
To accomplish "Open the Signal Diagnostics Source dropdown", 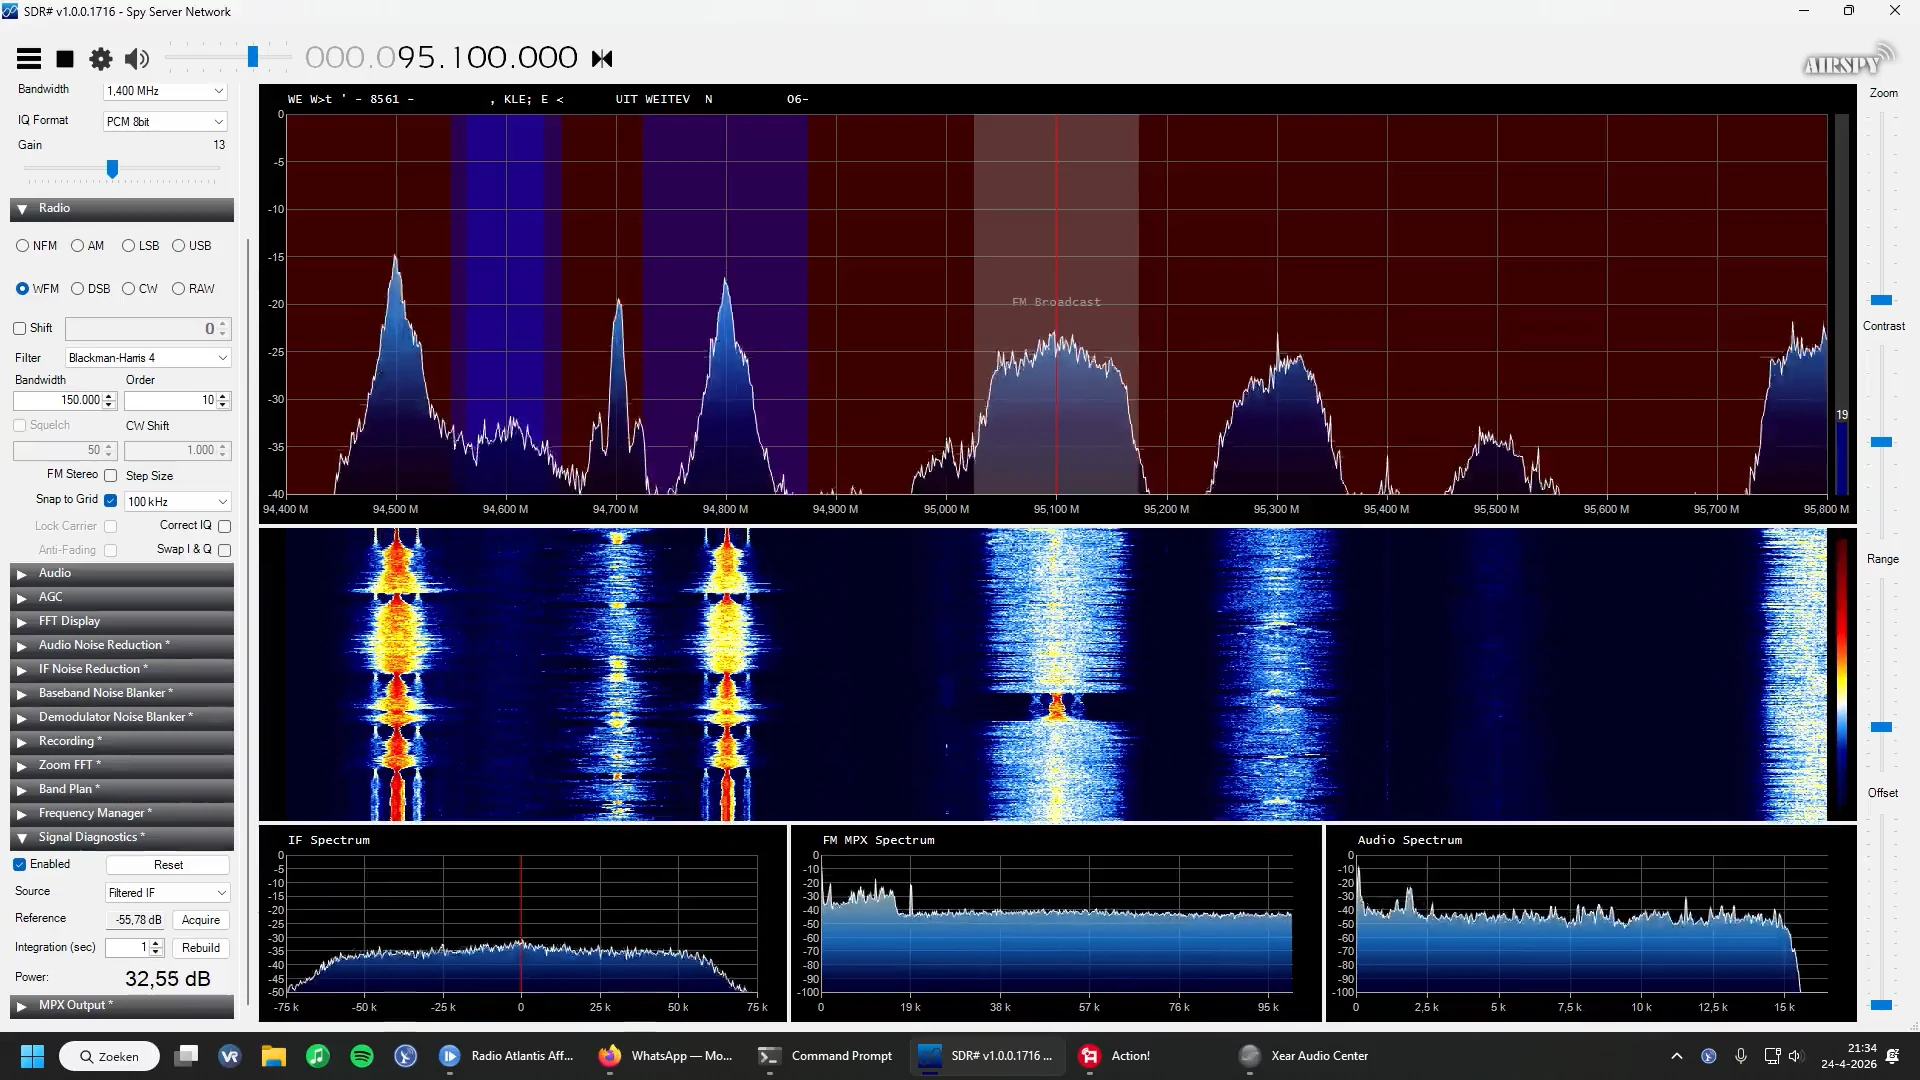I will [x=168, y=893].
